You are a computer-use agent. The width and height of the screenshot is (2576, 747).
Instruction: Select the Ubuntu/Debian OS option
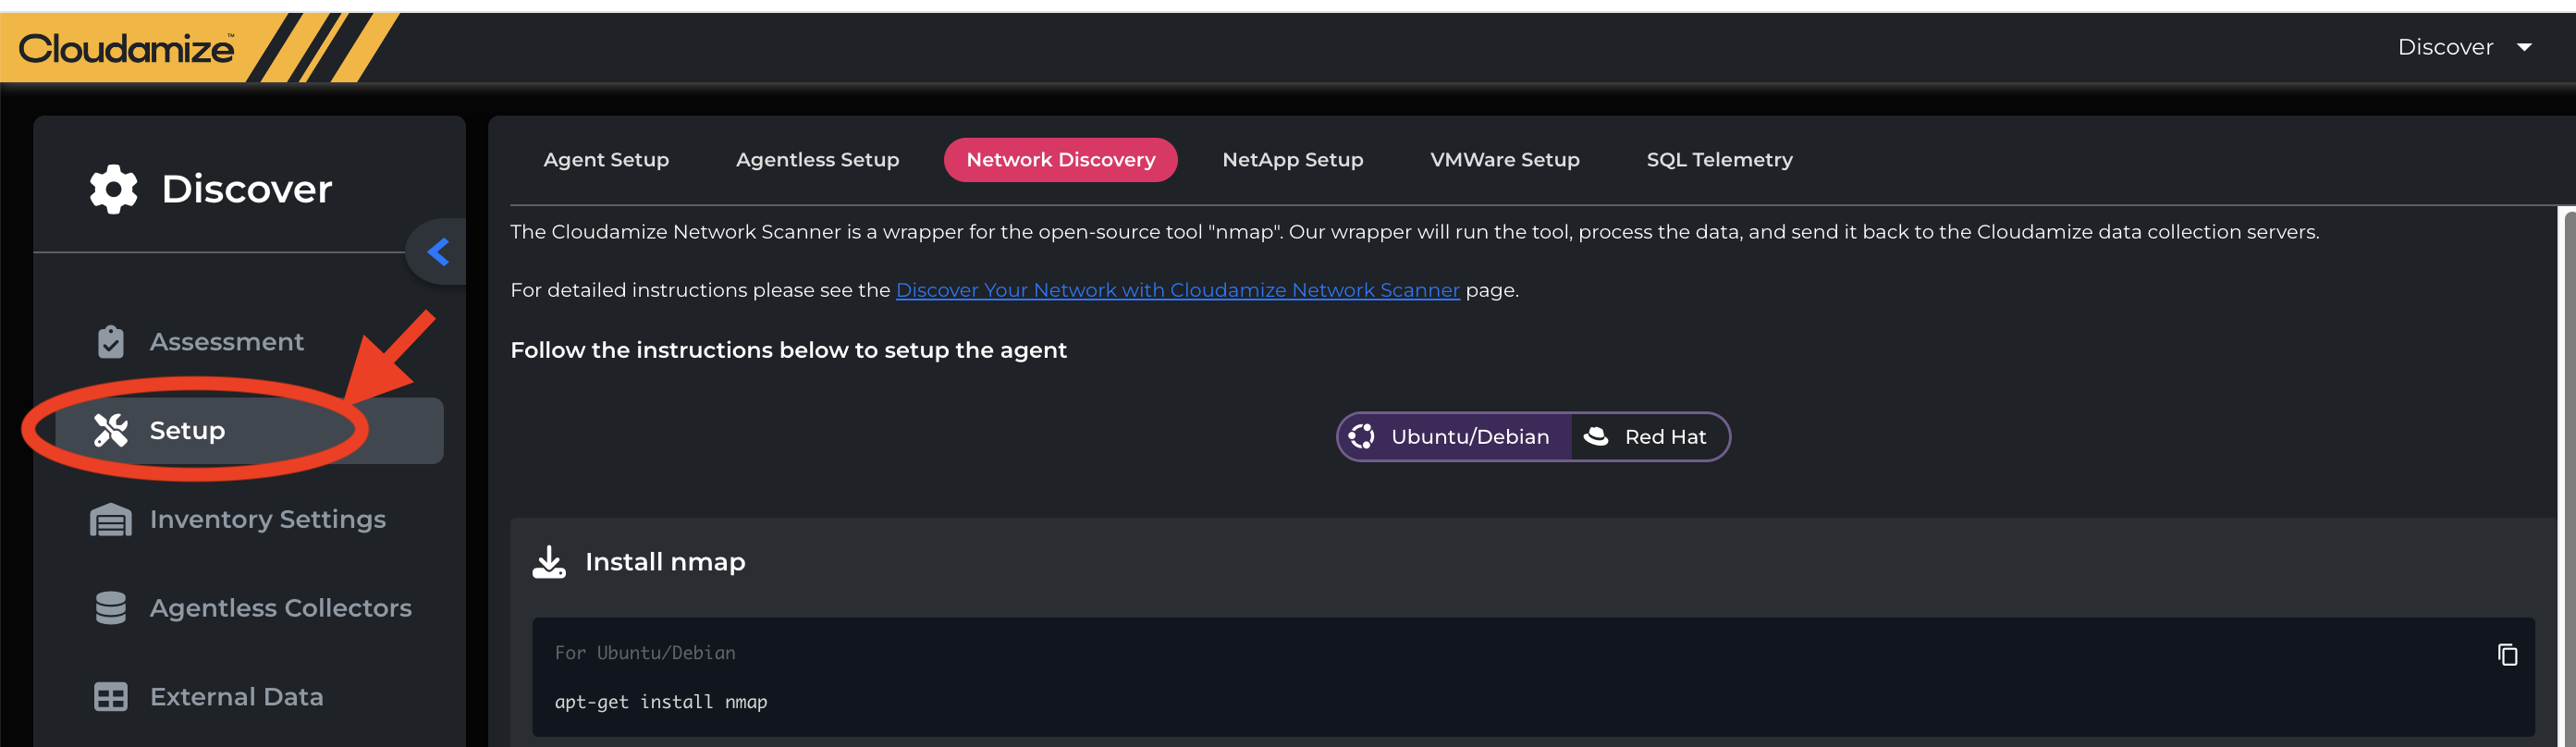point(1453,437)
